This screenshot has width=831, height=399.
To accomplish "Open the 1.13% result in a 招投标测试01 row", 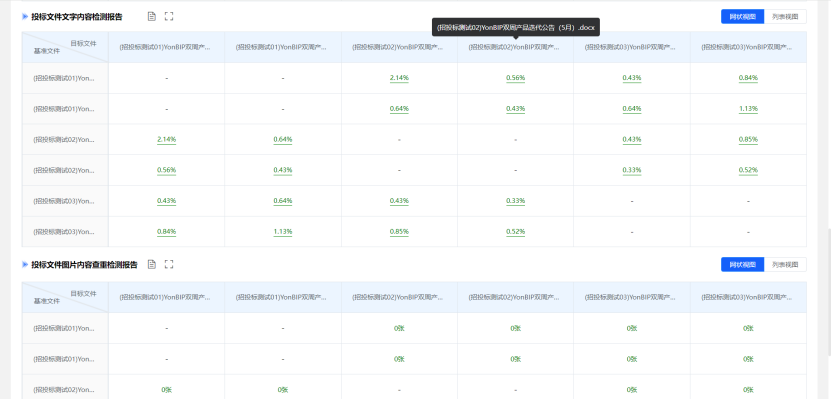I will (x=748, y=109).
